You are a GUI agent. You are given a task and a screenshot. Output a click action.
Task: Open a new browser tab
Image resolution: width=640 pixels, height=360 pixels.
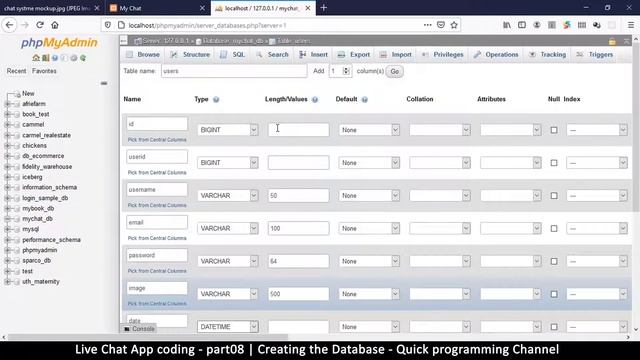coord(324,8)
